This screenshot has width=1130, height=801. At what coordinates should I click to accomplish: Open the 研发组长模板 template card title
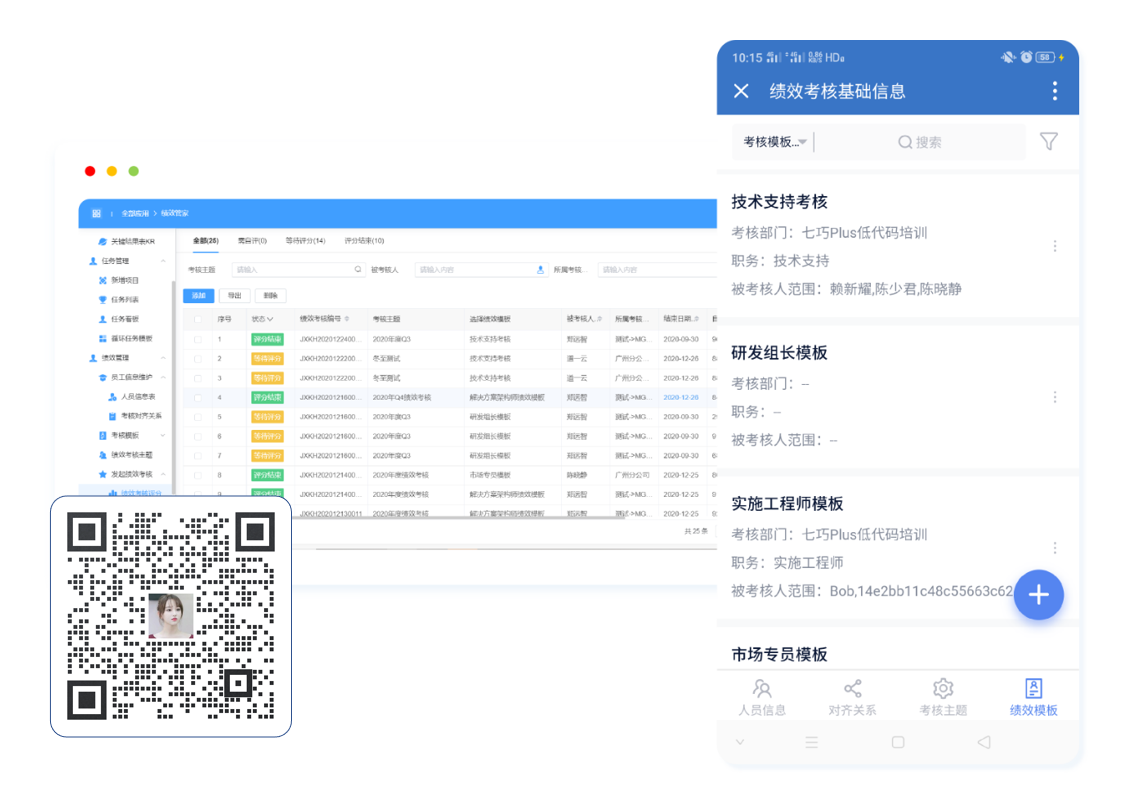coord(779,353)
